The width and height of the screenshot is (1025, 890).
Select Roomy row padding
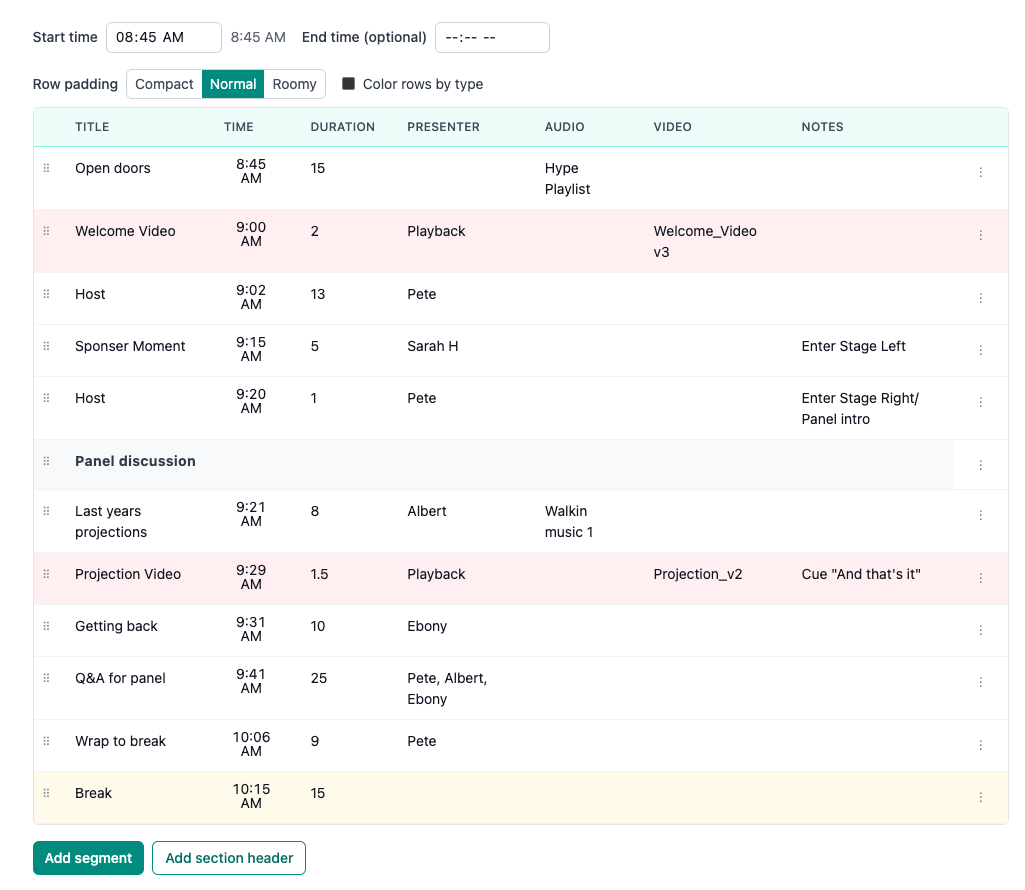[x=294, y=84]
